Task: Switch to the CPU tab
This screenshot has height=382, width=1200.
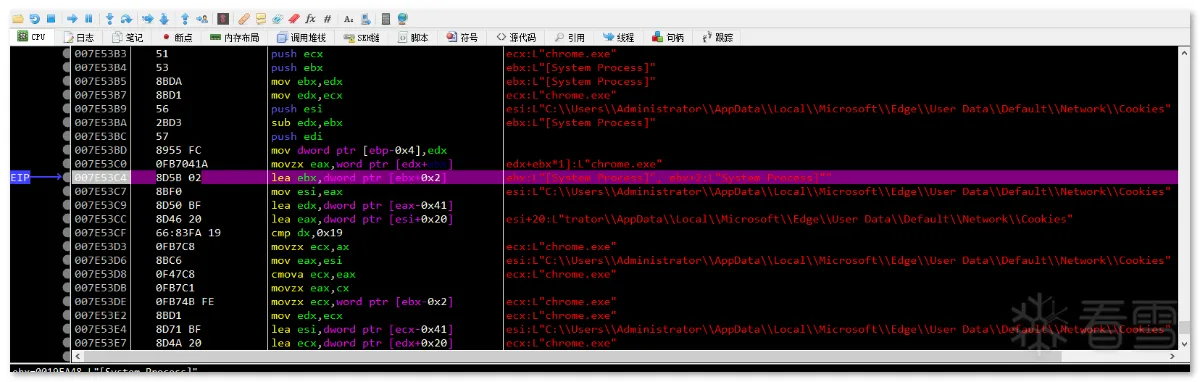Action: (32, 37)
